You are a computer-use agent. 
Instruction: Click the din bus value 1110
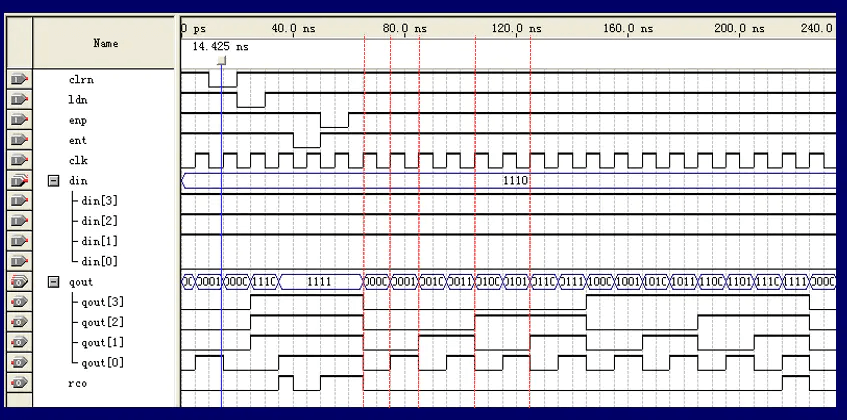515,181
